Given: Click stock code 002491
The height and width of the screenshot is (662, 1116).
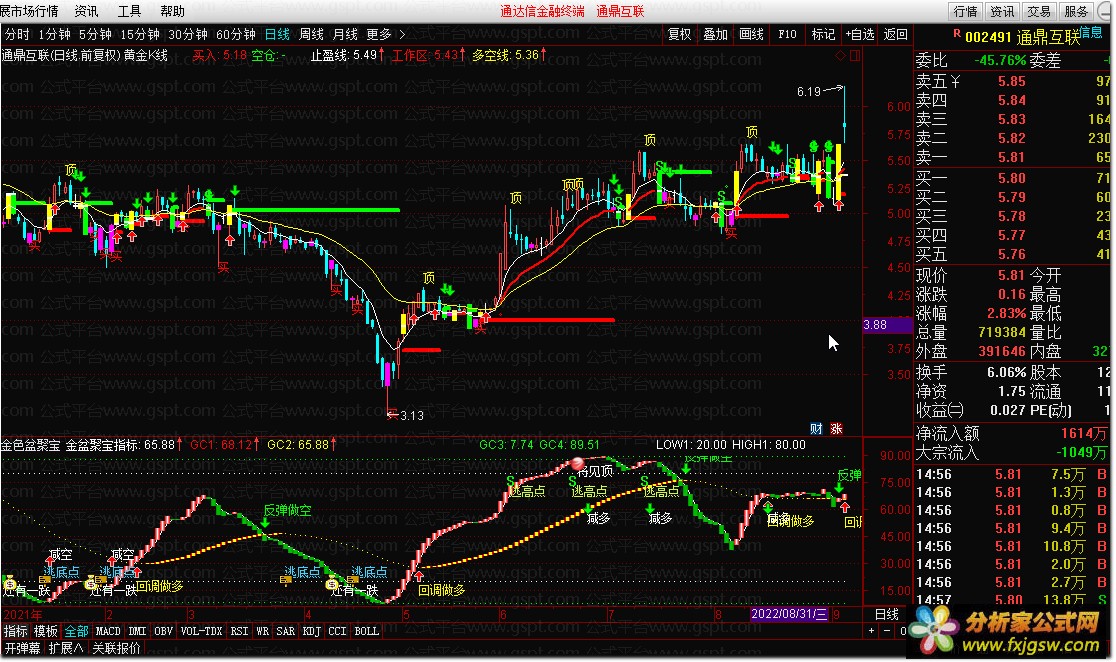Looking at the screenshot, I should [988, 37].
